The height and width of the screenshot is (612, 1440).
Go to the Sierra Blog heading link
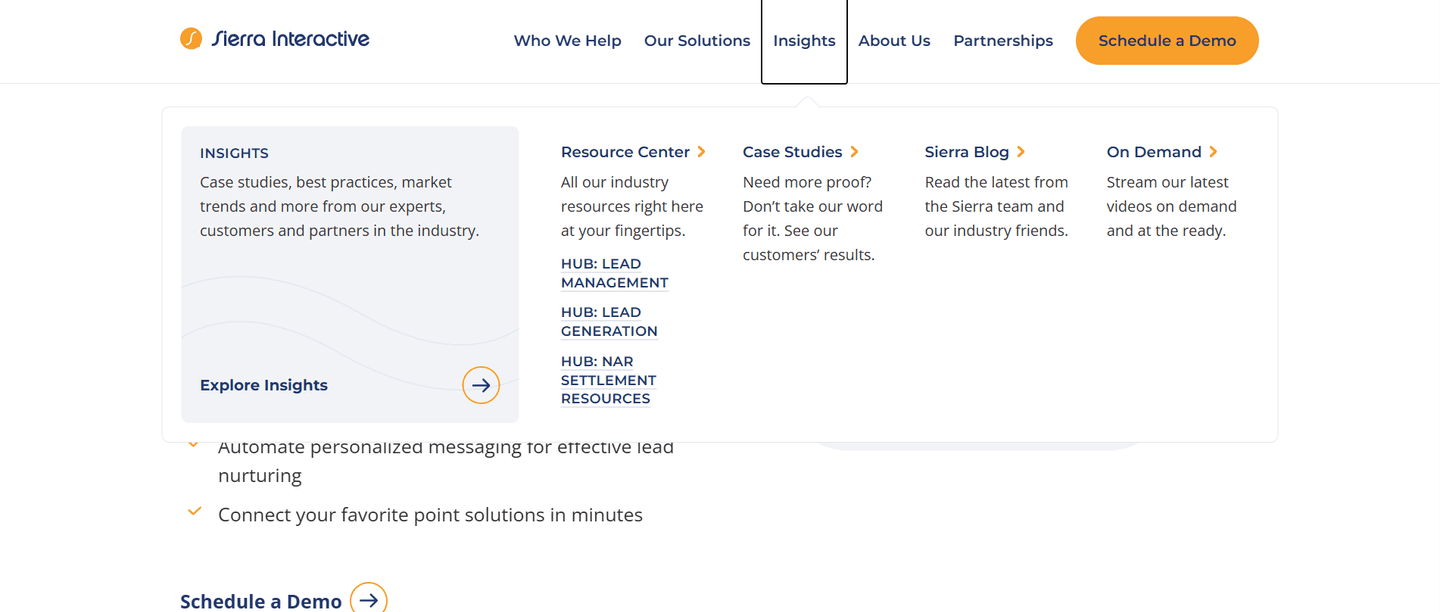click(x=967, y=152)
